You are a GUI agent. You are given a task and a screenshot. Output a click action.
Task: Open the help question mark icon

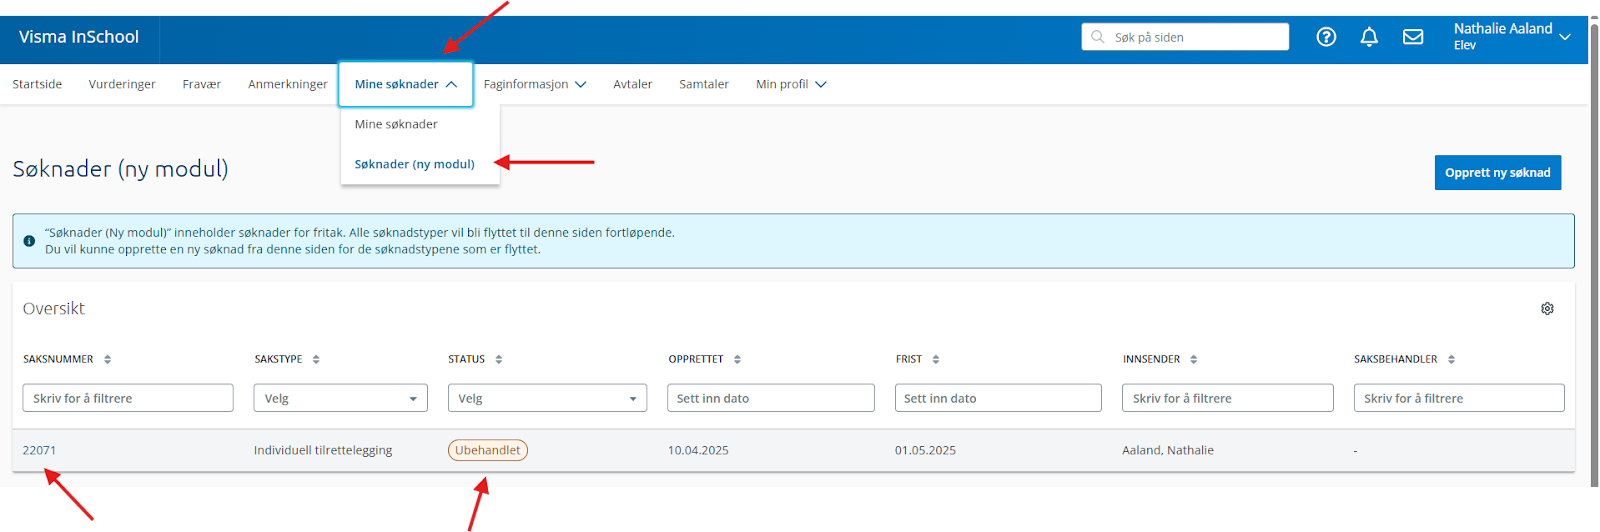pos(1326,37)
